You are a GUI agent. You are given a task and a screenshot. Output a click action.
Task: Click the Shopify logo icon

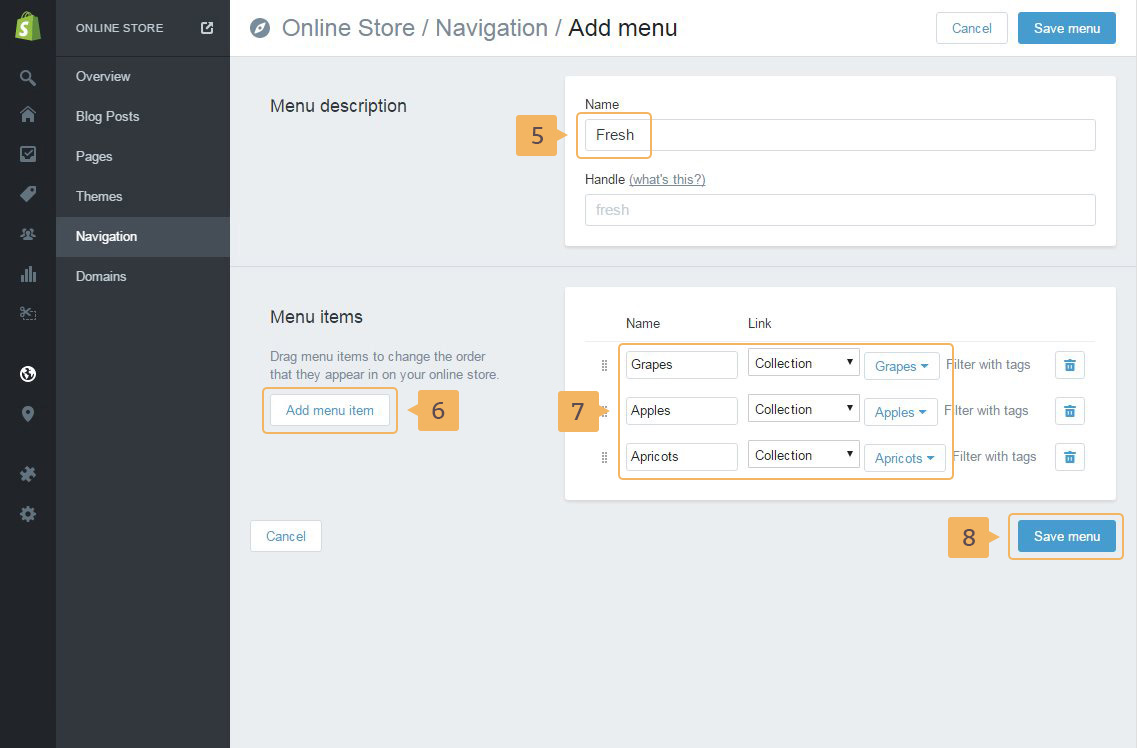point(28,27)
